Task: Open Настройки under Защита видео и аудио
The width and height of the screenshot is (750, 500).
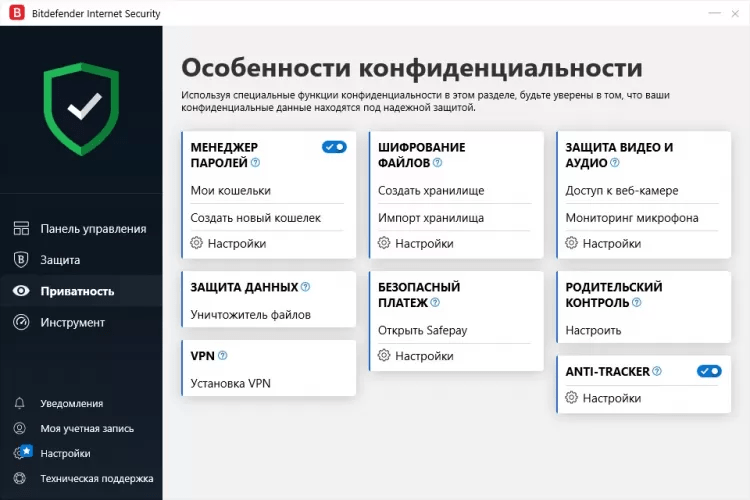Action: (x=611, y=243)
